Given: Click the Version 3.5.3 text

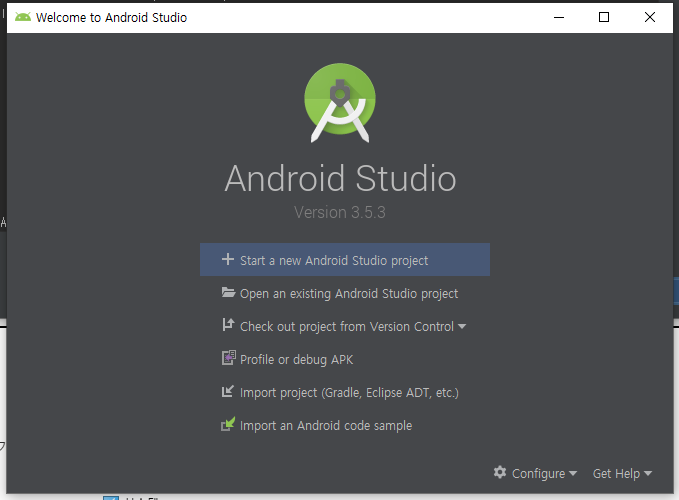Looking at the screenshot, I should (x=340, y=213).
